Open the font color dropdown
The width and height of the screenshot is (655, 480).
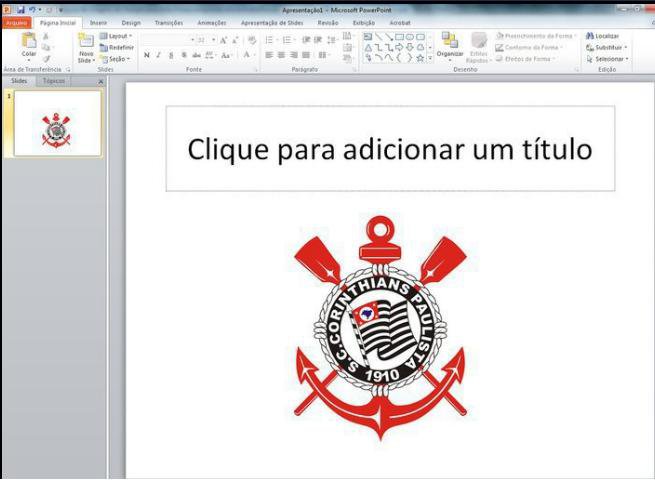point(254,55)
